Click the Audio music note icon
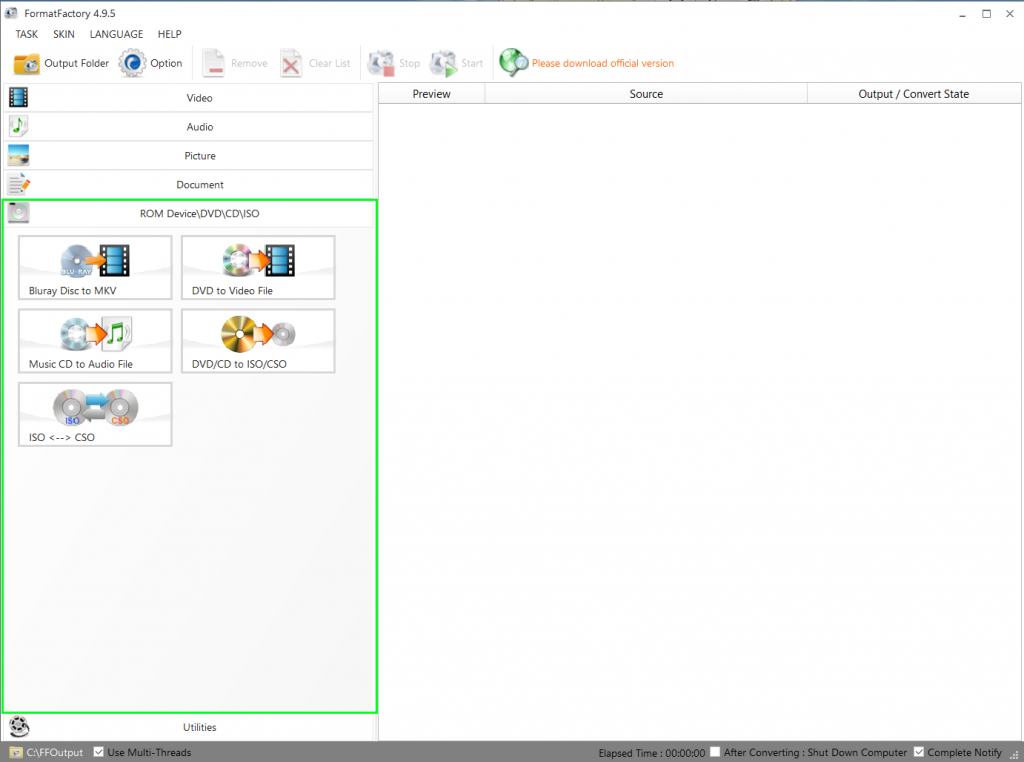This screenshot has height=762, width=1024. [x=18, y=126]
